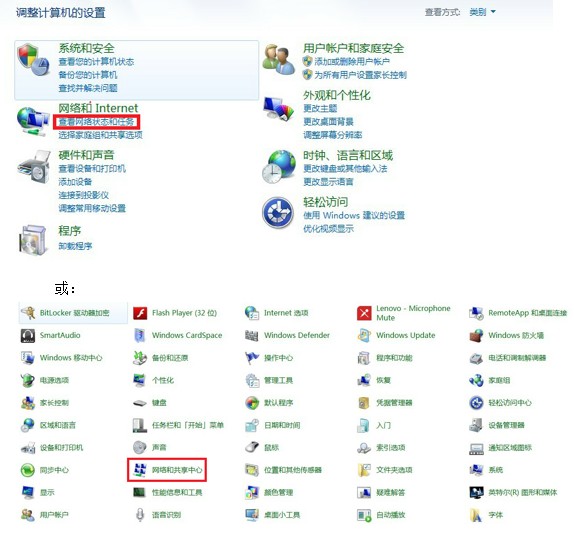This screenshot has width=574, height=538.
Task: Click the 系统和安全 shield icon
Action: click(x=33, y=60)
